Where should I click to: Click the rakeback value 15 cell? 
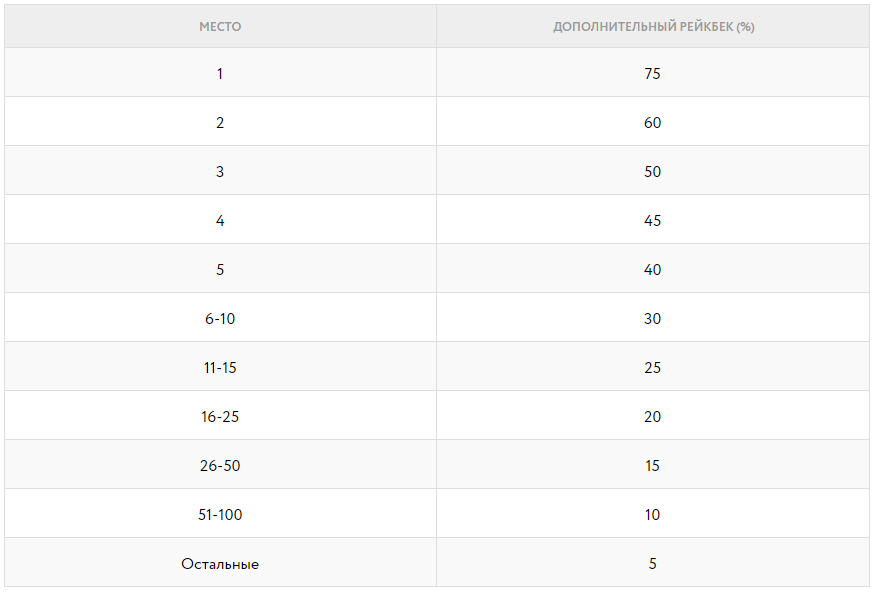click(653, 466)
